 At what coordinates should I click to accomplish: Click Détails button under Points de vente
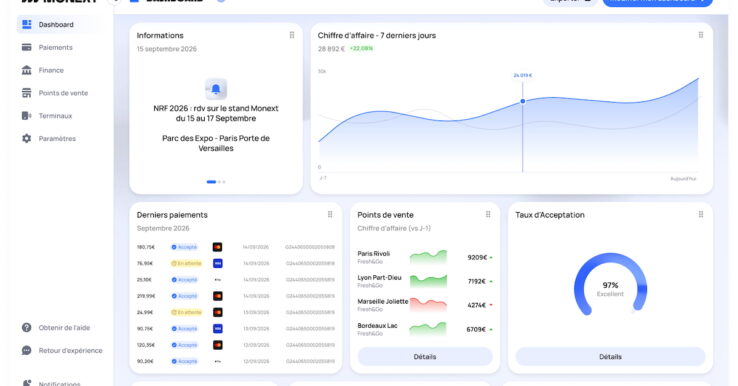pyautogui.click(x=425, y=357)
